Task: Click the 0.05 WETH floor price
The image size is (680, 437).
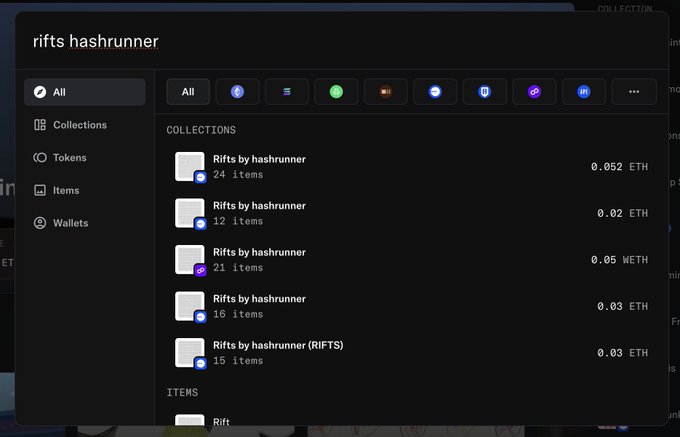Action: pos(619,260)
